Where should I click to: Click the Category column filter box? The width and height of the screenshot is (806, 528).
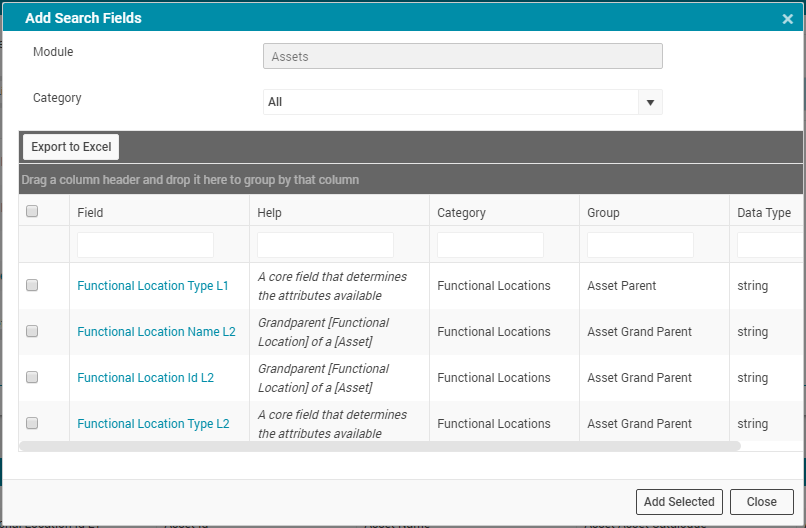coord(490,245)
